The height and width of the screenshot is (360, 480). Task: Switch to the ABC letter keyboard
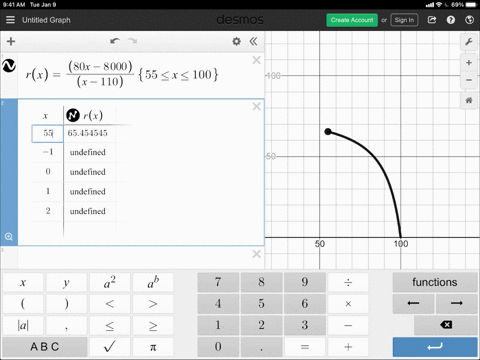pos(45,347)
